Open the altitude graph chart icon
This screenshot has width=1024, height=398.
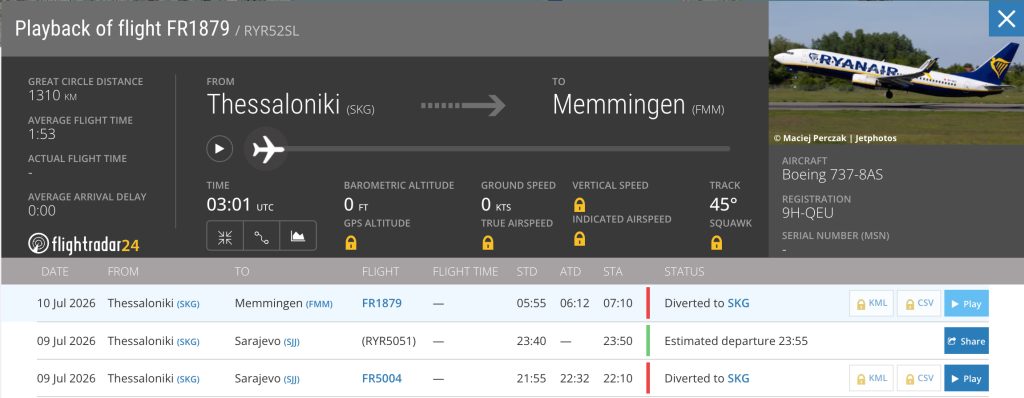(x=298, y=236)
